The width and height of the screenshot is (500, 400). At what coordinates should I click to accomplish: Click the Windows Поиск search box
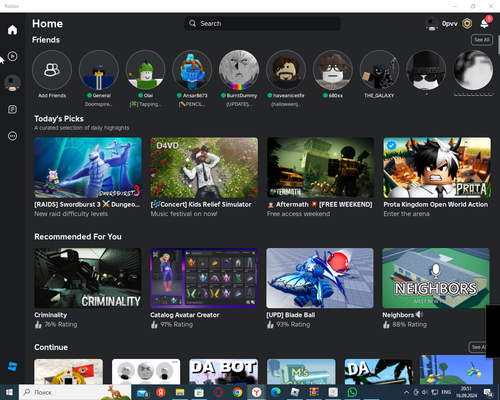[75, 392]
